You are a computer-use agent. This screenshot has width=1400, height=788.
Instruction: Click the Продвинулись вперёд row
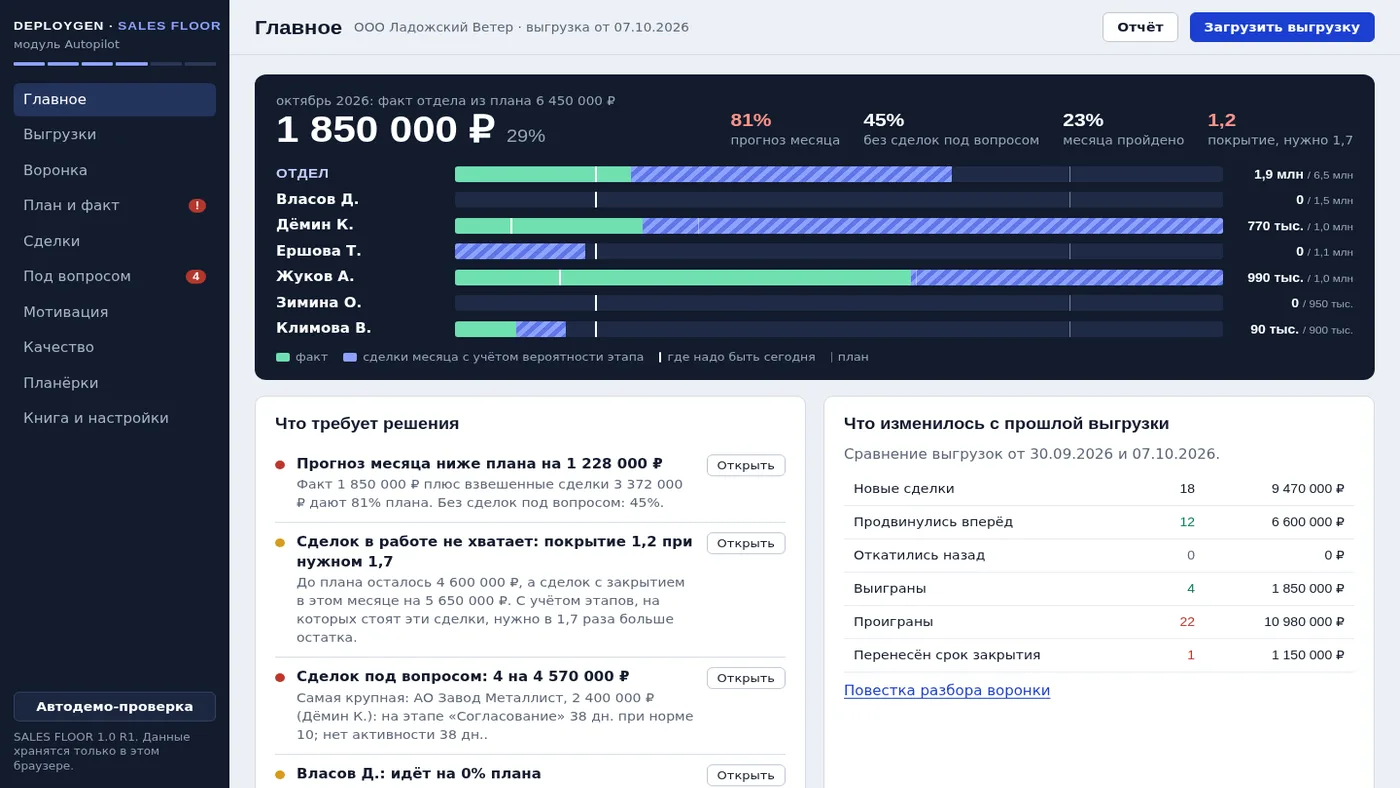(x=1099, y=522)
